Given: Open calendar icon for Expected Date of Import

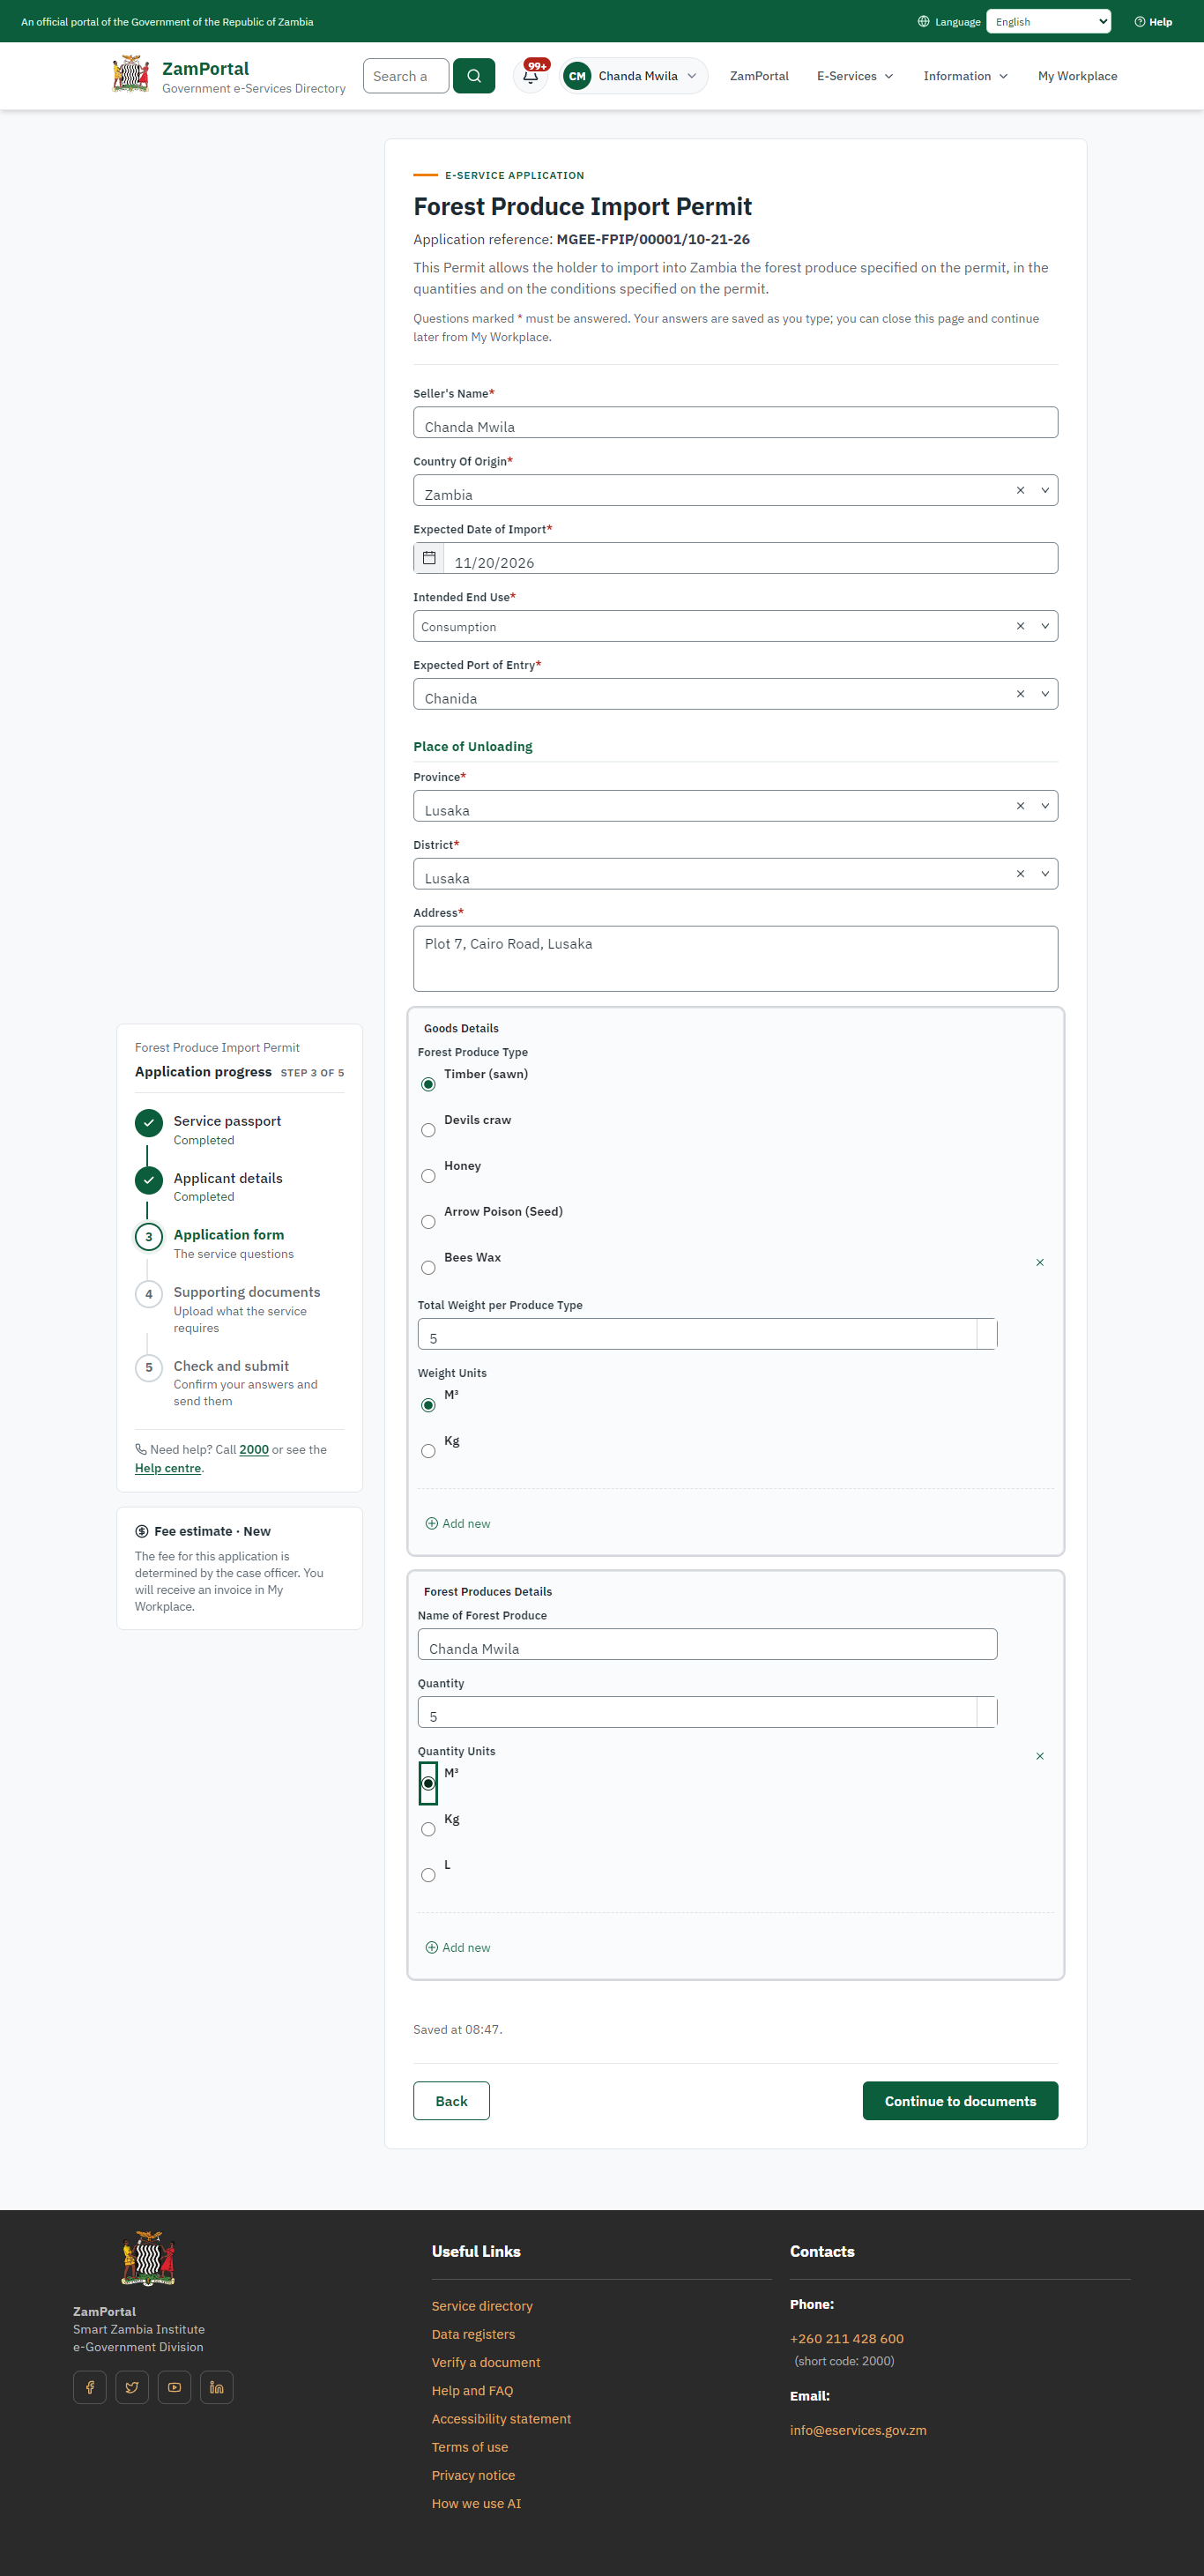Looking at the screenshot, I should coord(429,558).
